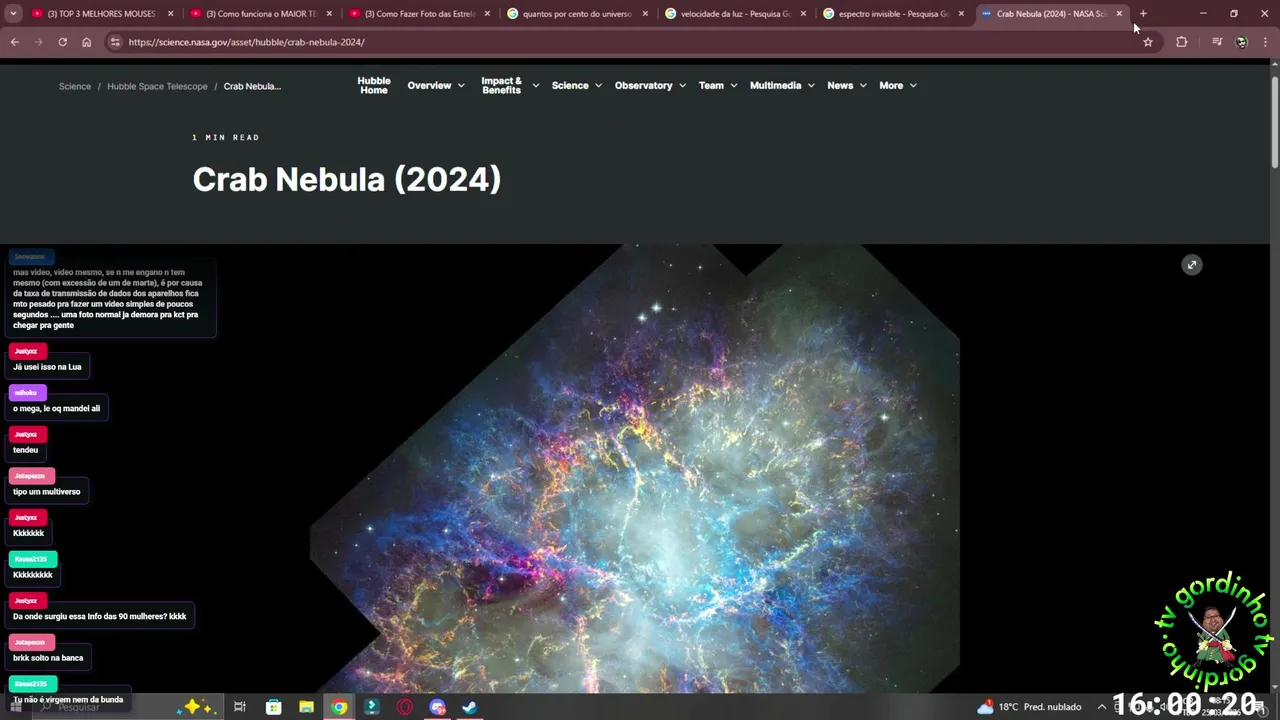Switch to espectro invisible tab

point(894,14)
